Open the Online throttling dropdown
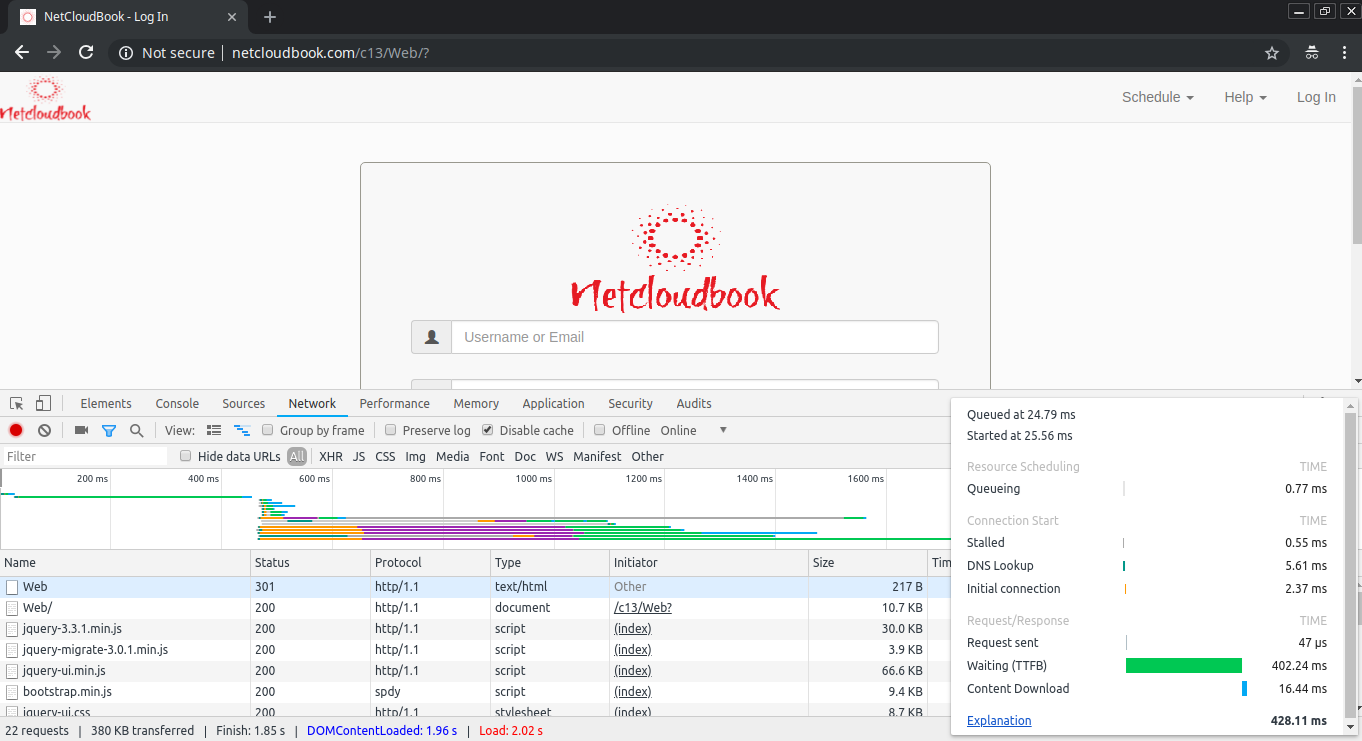1362x741 pixels. 694,430
